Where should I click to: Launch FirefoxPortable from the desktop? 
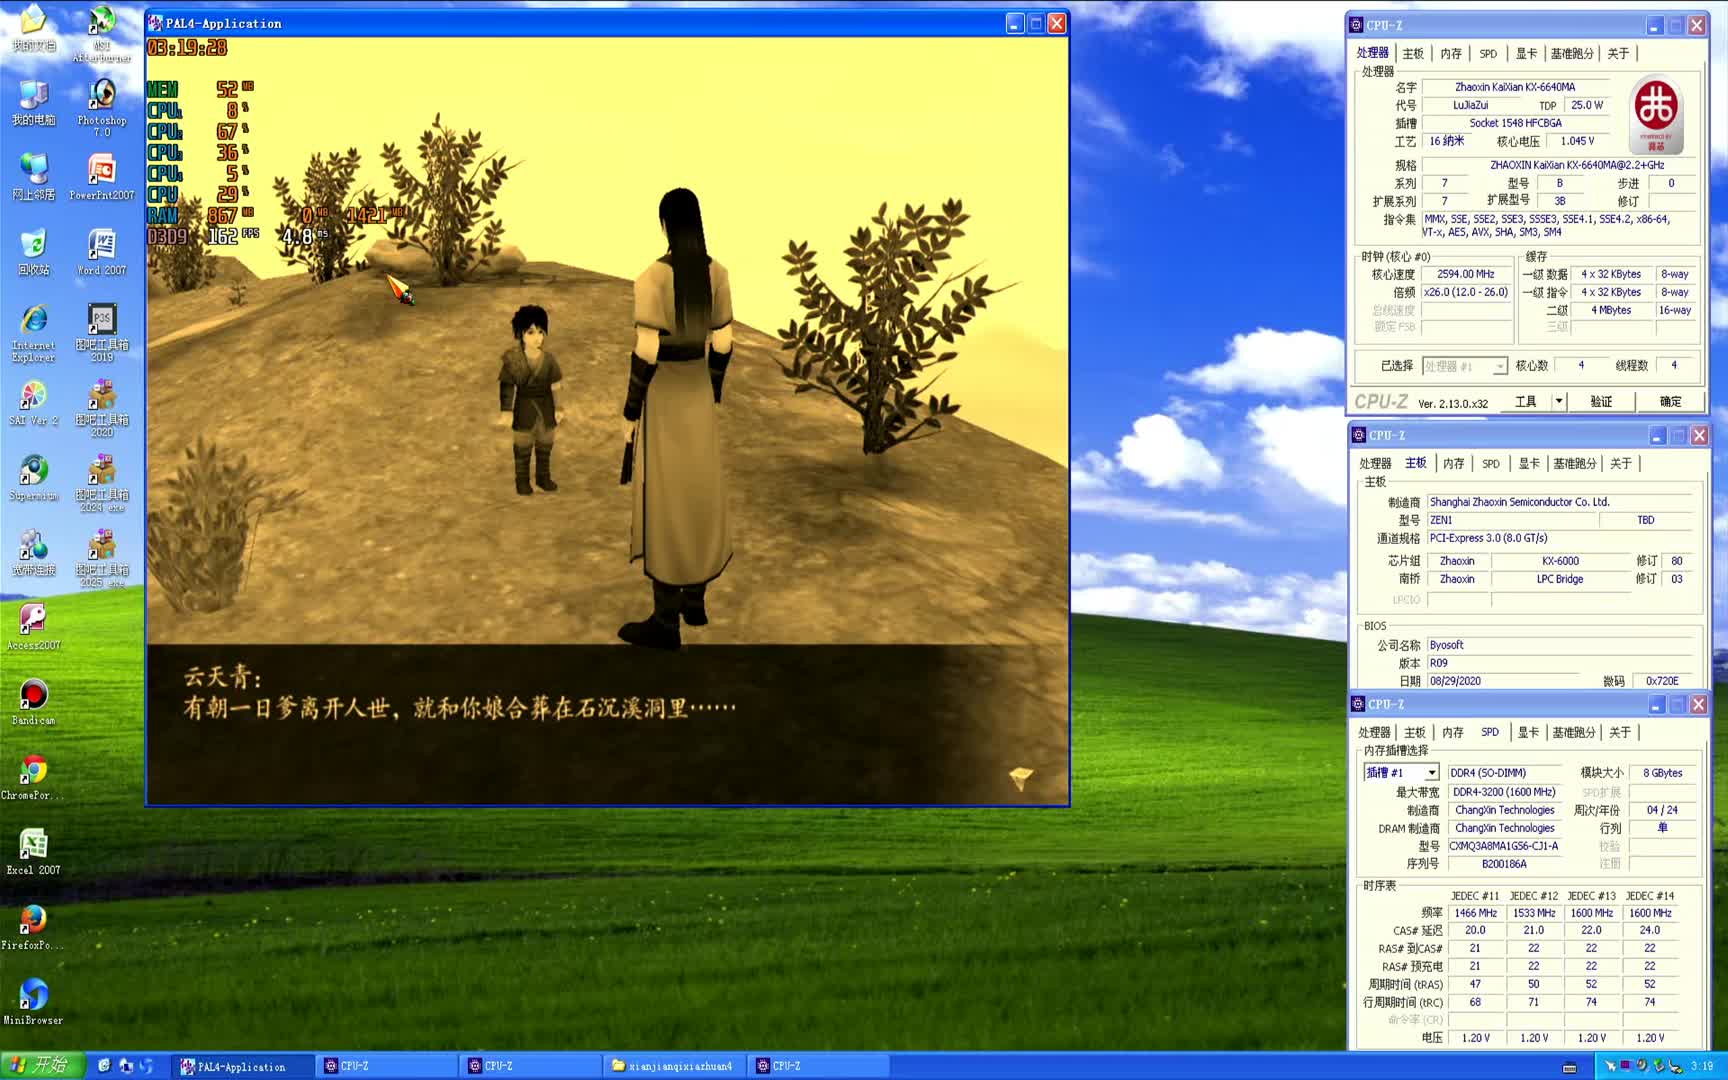[x=33, y=920]
